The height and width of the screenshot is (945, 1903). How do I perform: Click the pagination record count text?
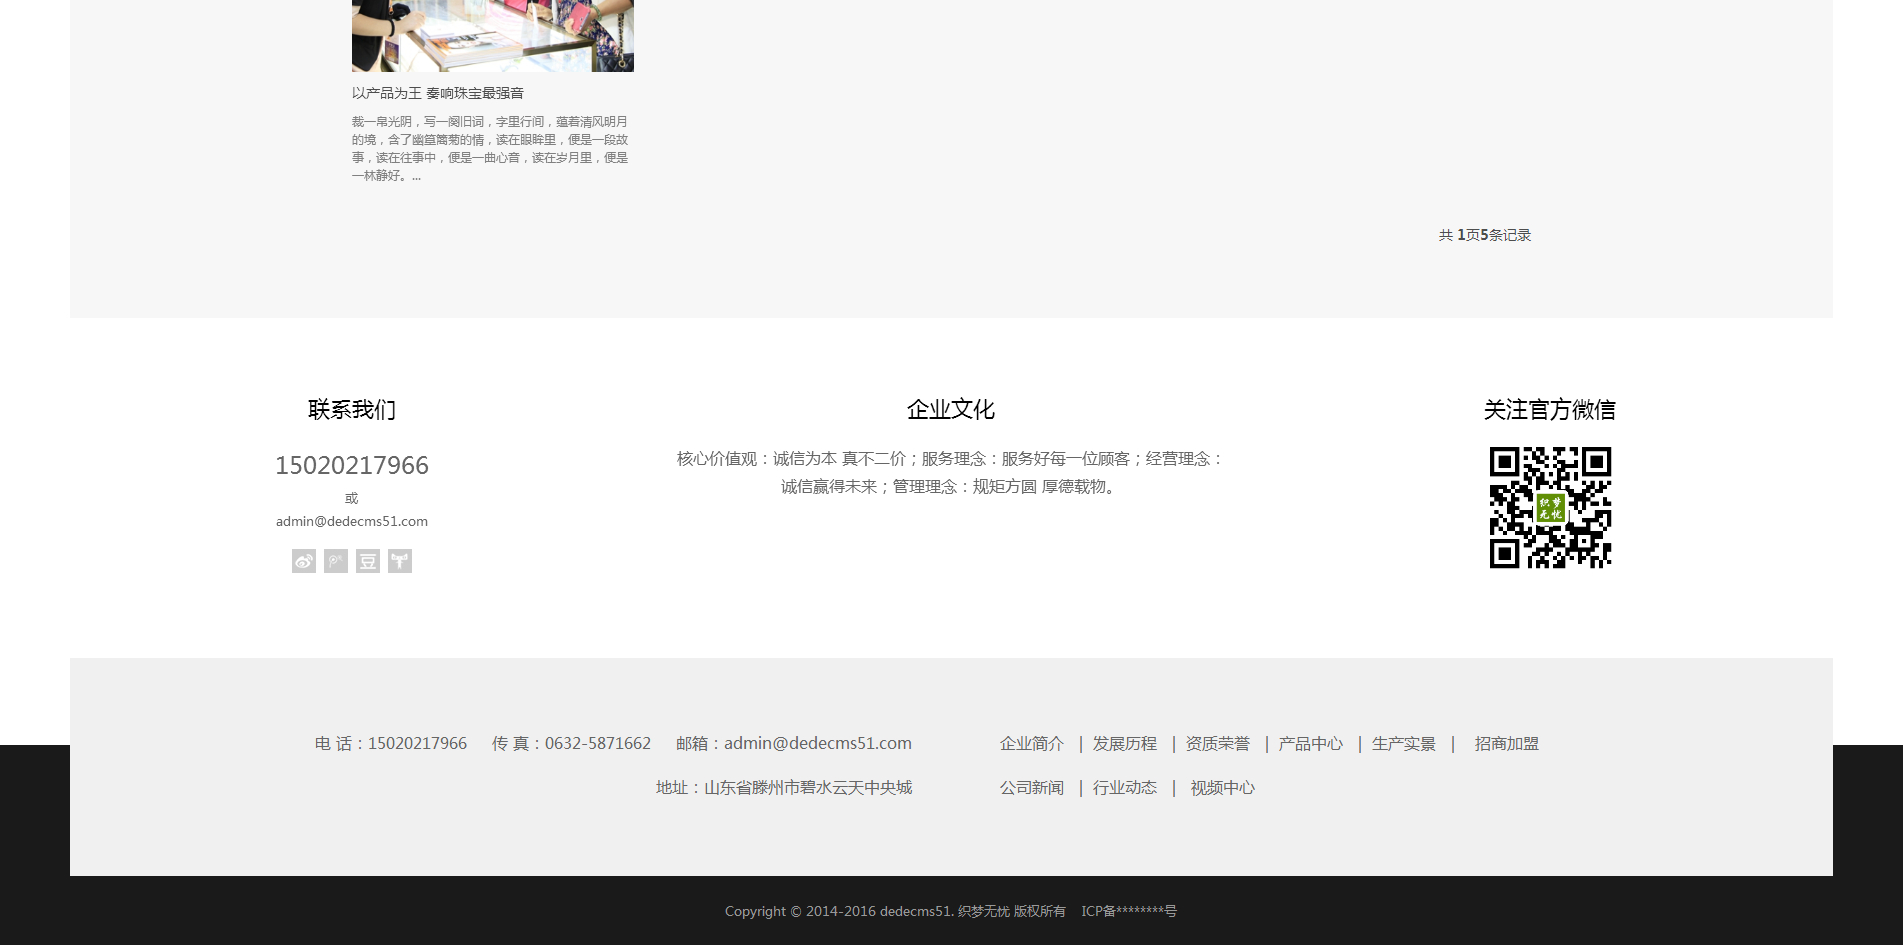tap(1485, 235)
